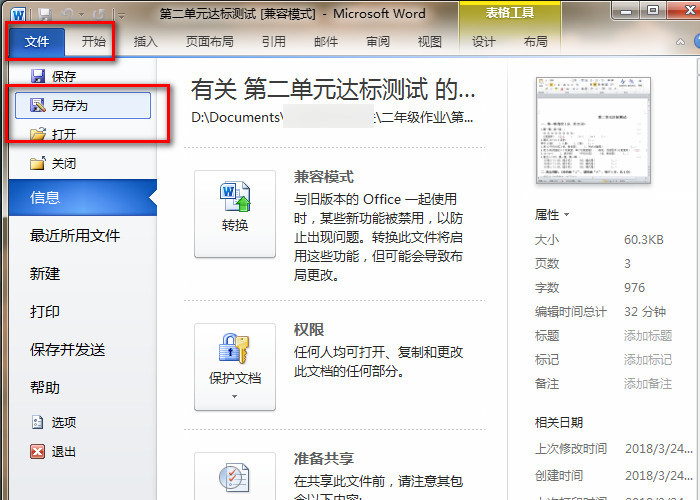Click the Redo icon in quick access toolbar
700x500 pixels.
[98, 15]
